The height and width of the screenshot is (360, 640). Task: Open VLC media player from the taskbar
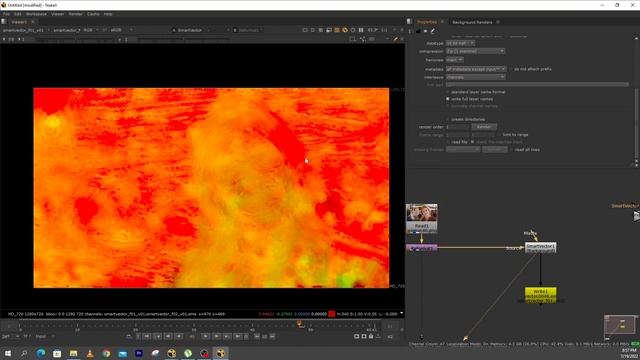coord(90,353)
